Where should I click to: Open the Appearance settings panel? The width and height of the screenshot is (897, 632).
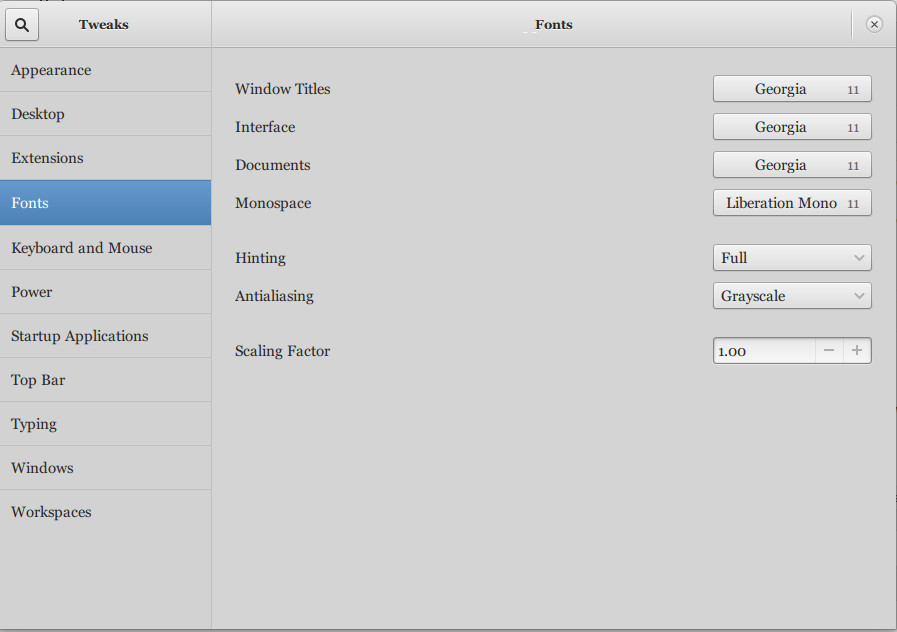coord(105,69)
